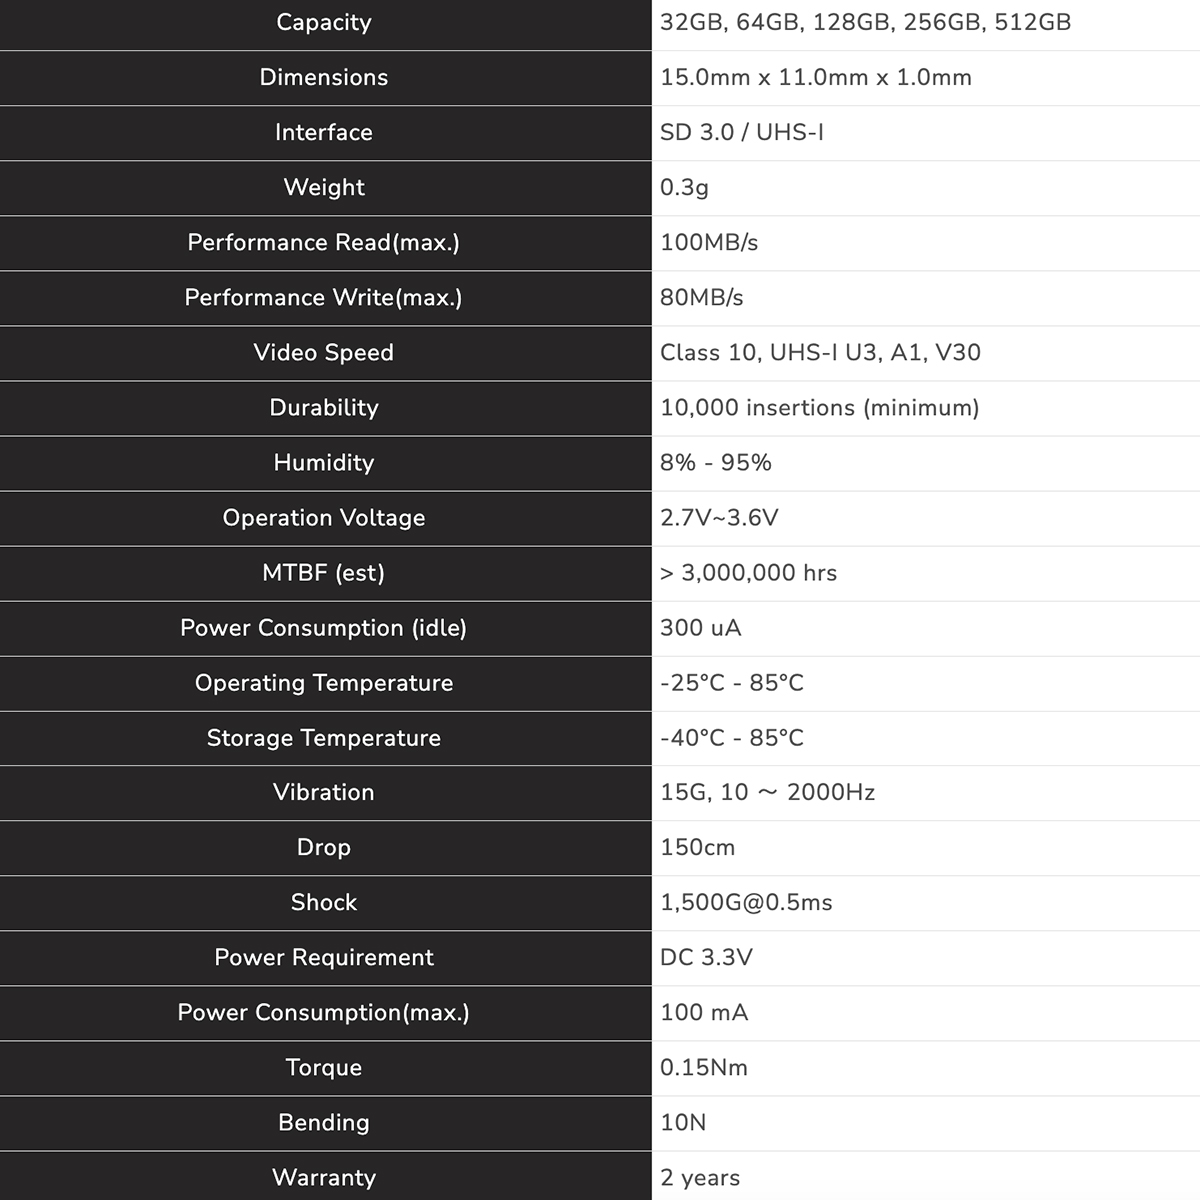The height and width of the screenshot is (1200, 1200).
Task: Click the 0.3g weight value
Action: click(684, 188)
